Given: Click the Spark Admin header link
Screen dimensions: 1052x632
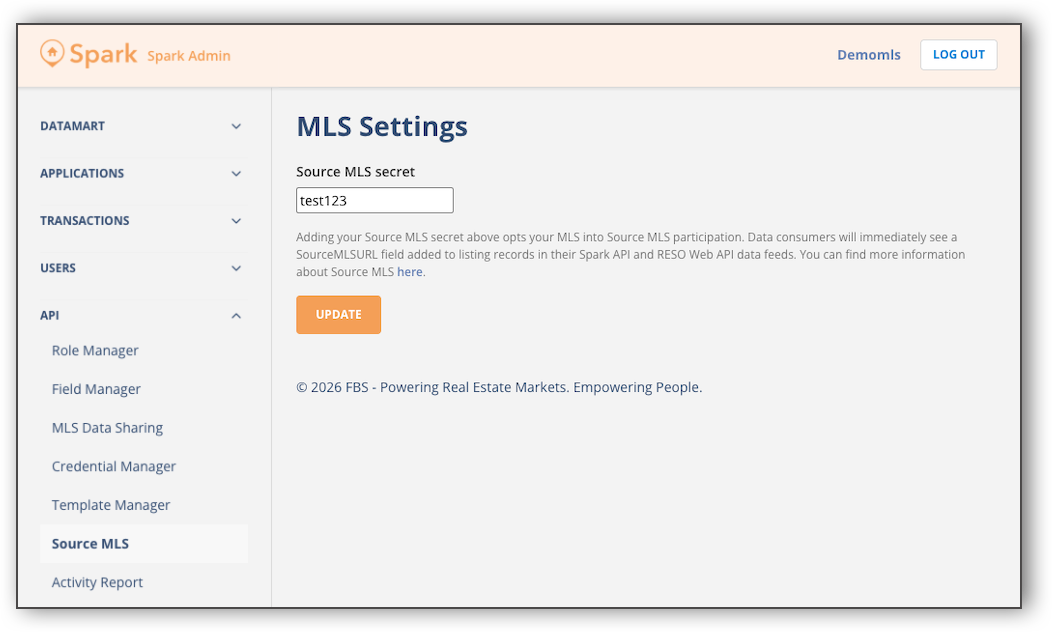Looking at the screenshot, I should coord(189,56).
